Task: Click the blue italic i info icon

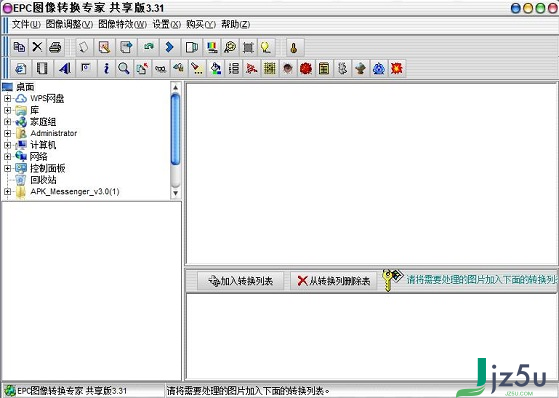Action: (x=106, y=68)
